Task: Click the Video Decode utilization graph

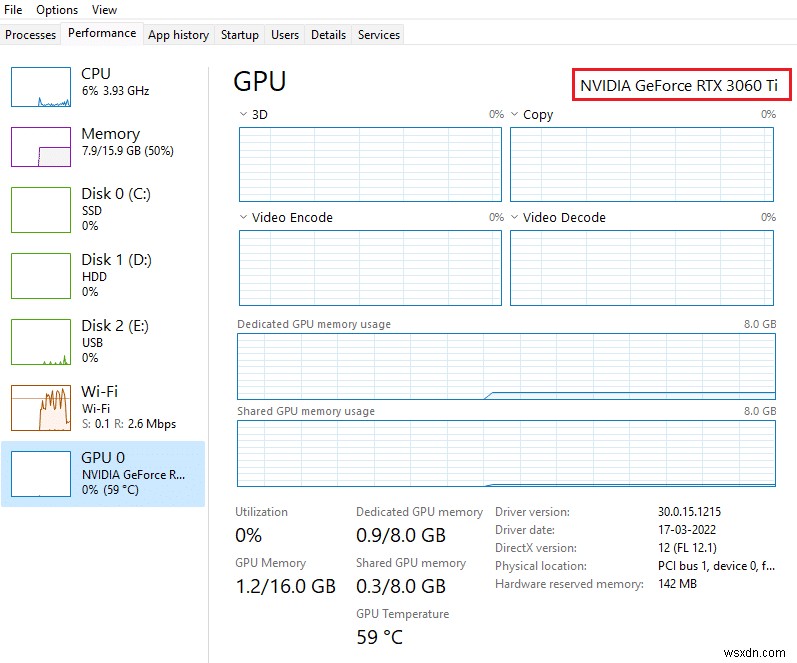Action: click(x=642, y=268)
